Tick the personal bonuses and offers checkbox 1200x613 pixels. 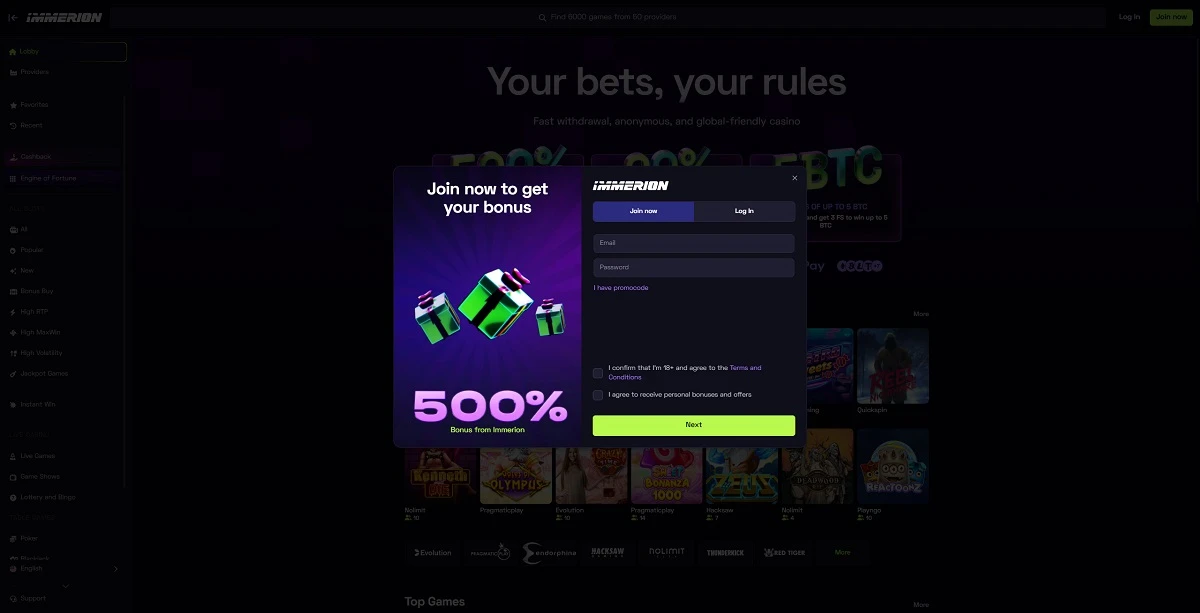[598, 395]
